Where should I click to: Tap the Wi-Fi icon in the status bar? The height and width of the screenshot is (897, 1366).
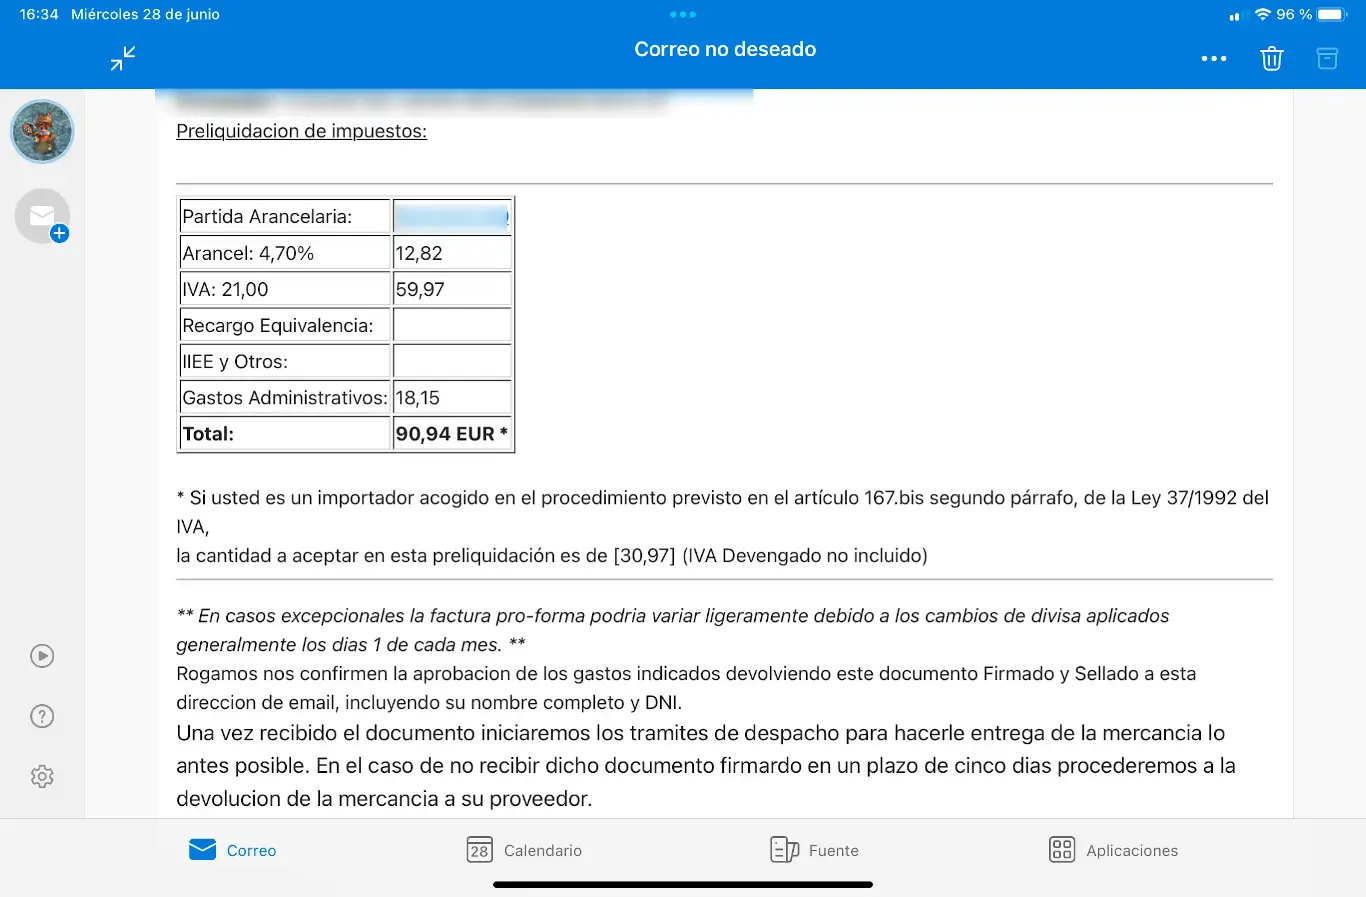1262,15
